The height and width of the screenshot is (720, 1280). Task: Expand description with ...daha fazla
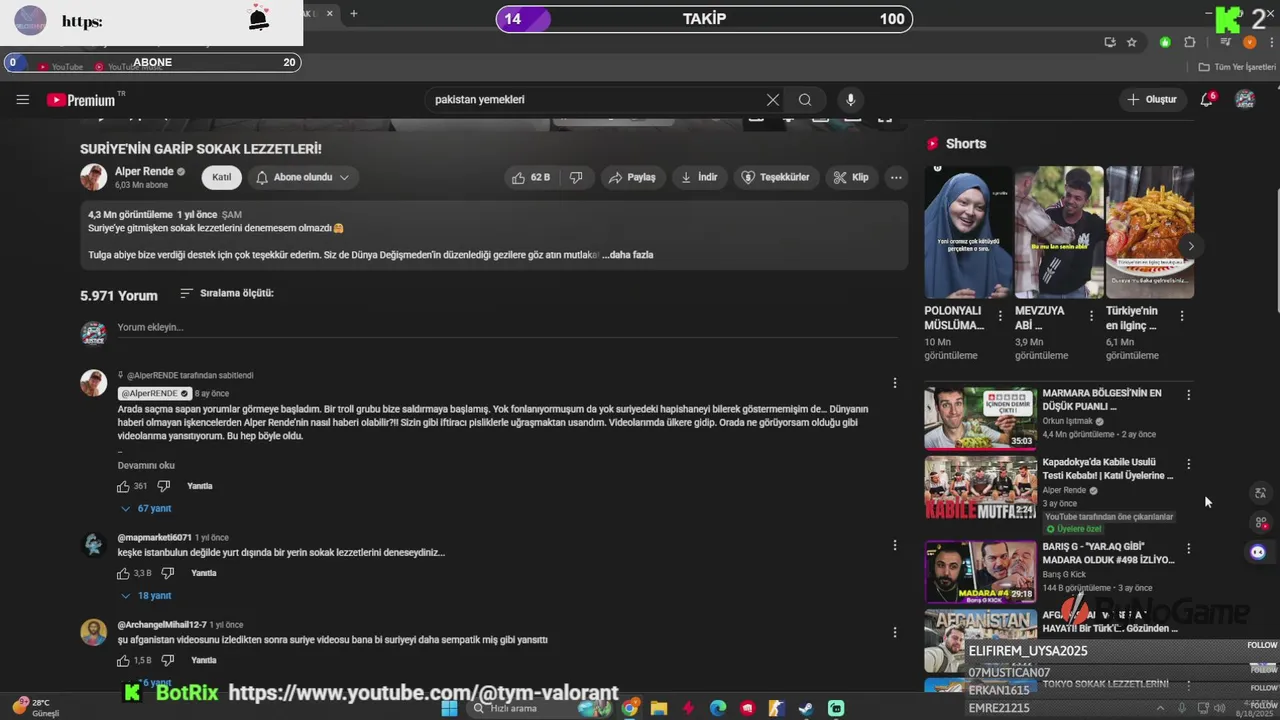(x=628, y=255)
